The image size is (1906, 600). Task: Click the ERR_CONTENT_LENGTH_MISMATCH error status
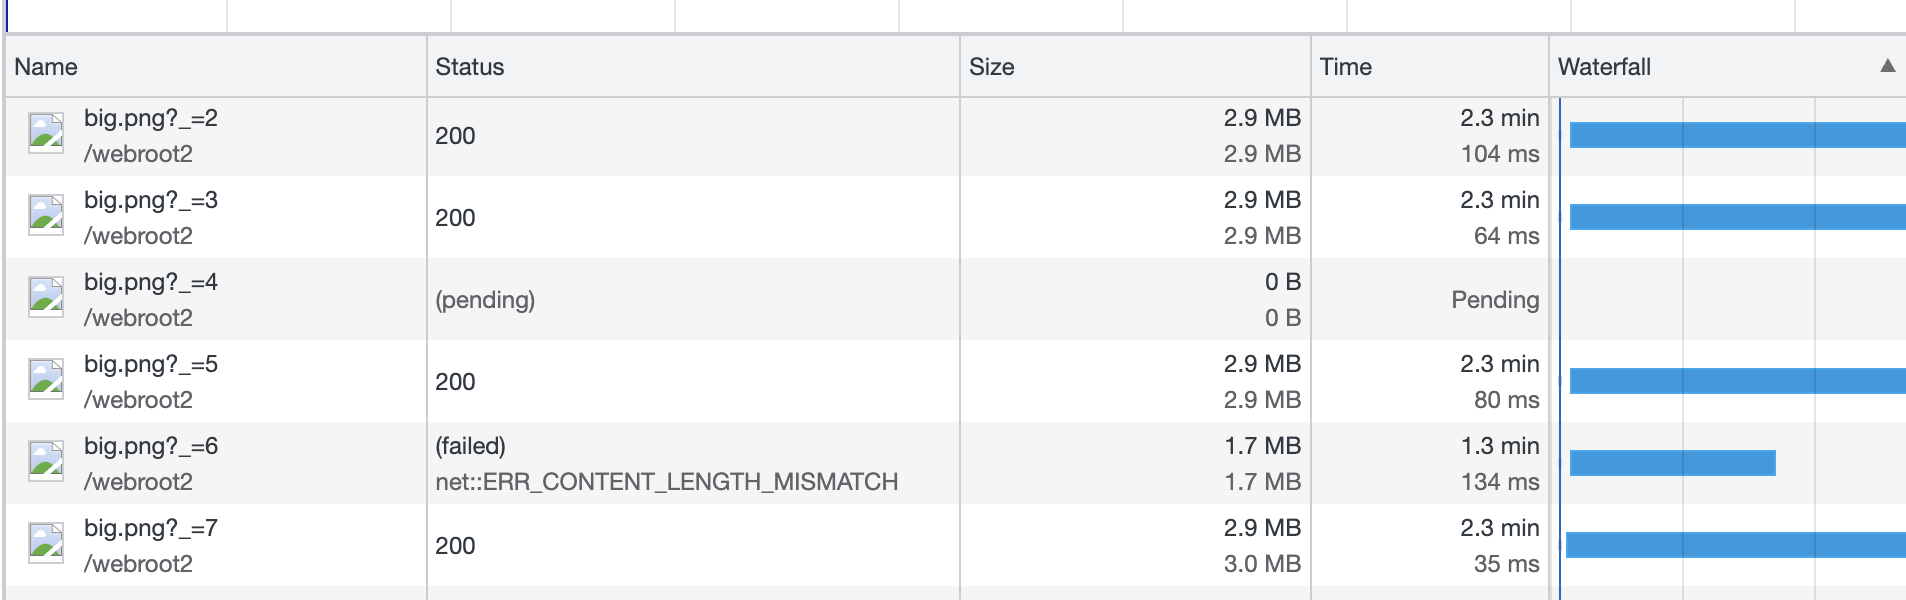coord(666,482)
